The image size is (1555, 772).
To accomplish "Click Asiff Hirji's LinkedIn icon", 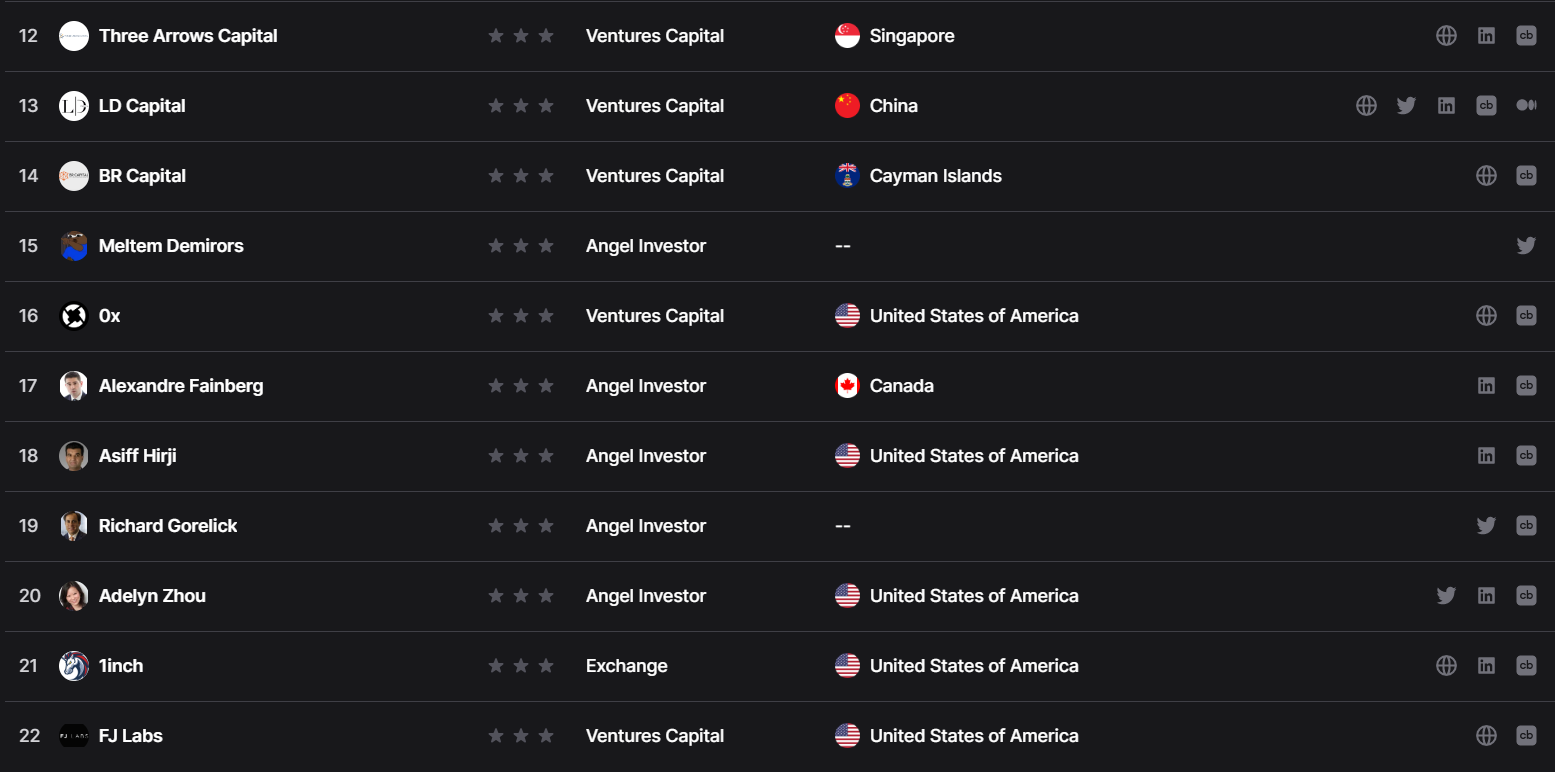I will point(1486,456).
